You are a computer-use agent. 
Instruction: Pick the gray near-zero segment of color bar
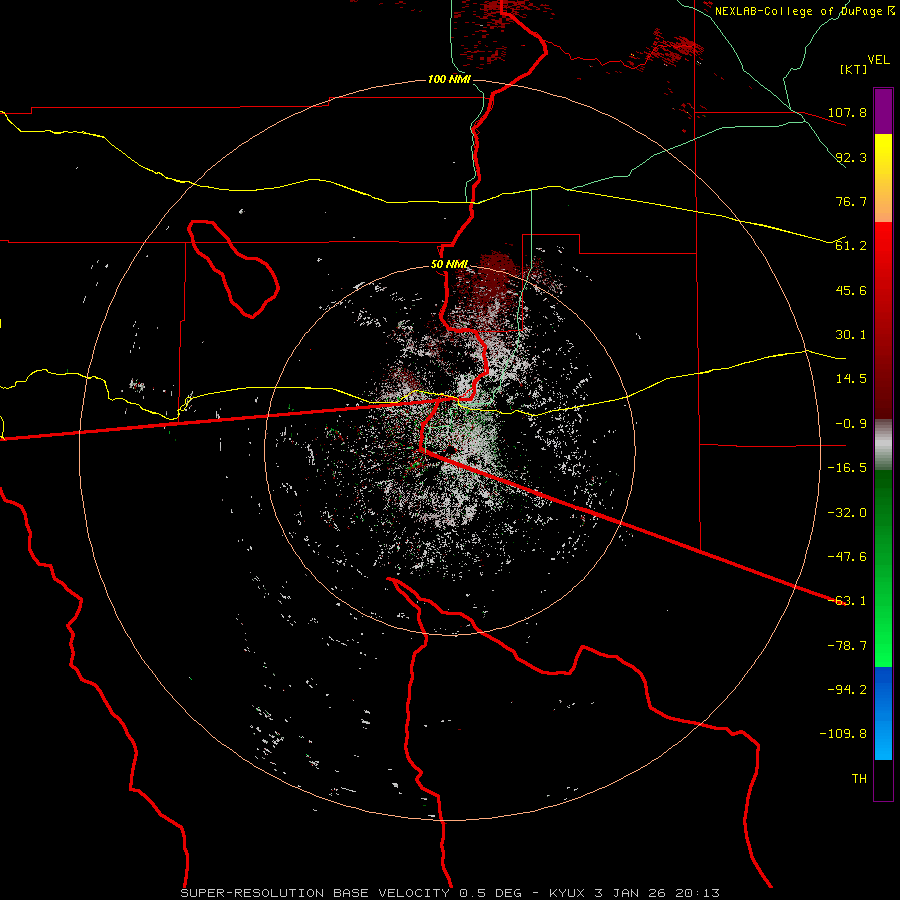coord(883,445)
